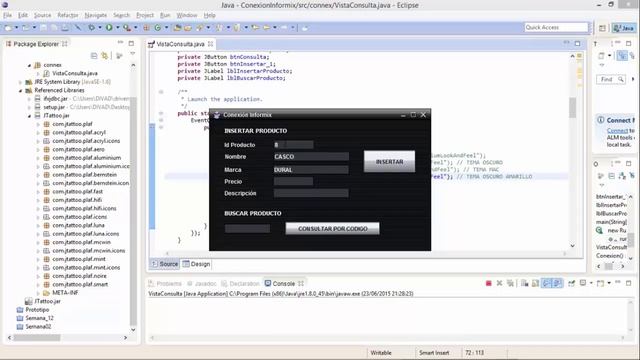This screenshot has width=640, height=360.
Task: Select the Declaration tab
Action: [x=240, y=283]
